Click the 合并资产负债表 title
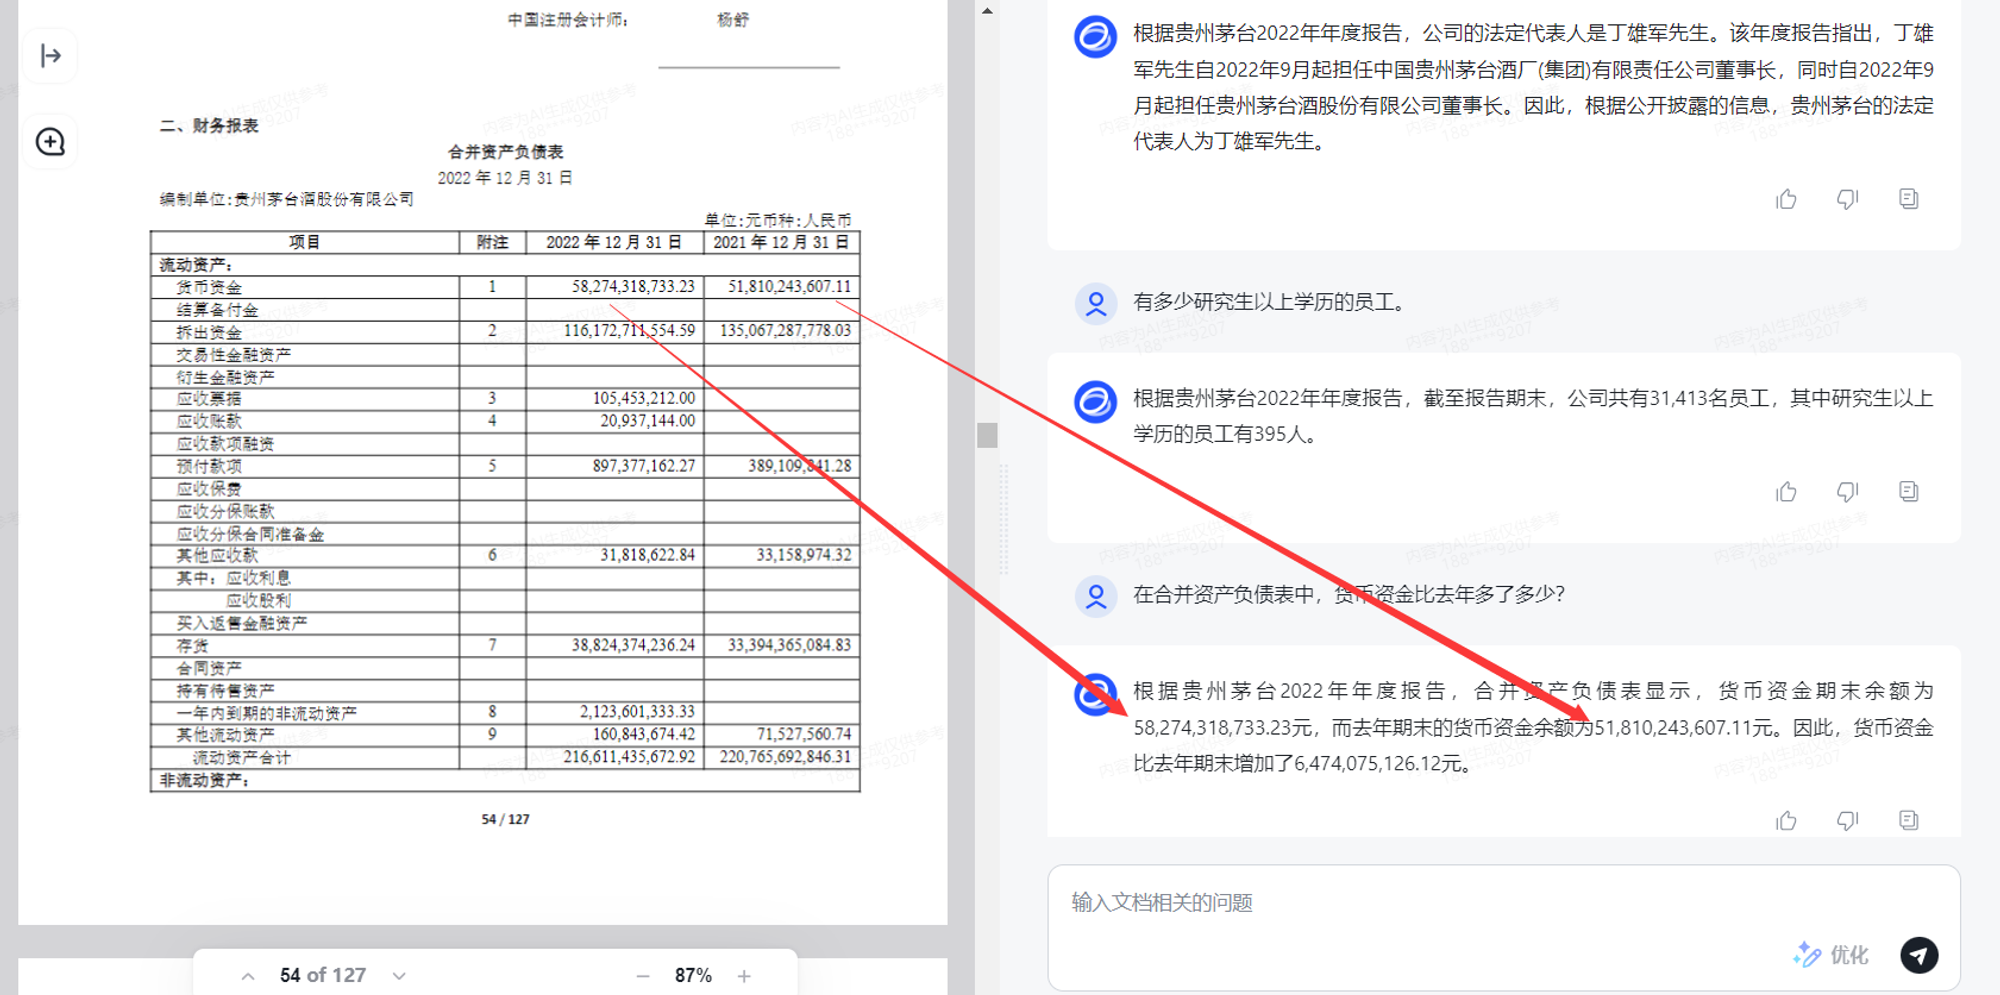 505,152
